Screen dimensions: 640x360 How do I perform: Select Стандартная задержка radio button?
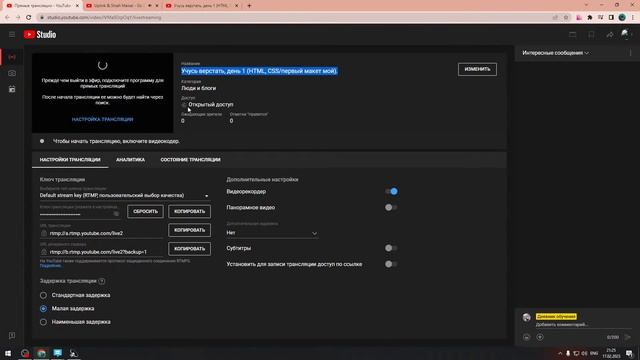click(43, 295)
